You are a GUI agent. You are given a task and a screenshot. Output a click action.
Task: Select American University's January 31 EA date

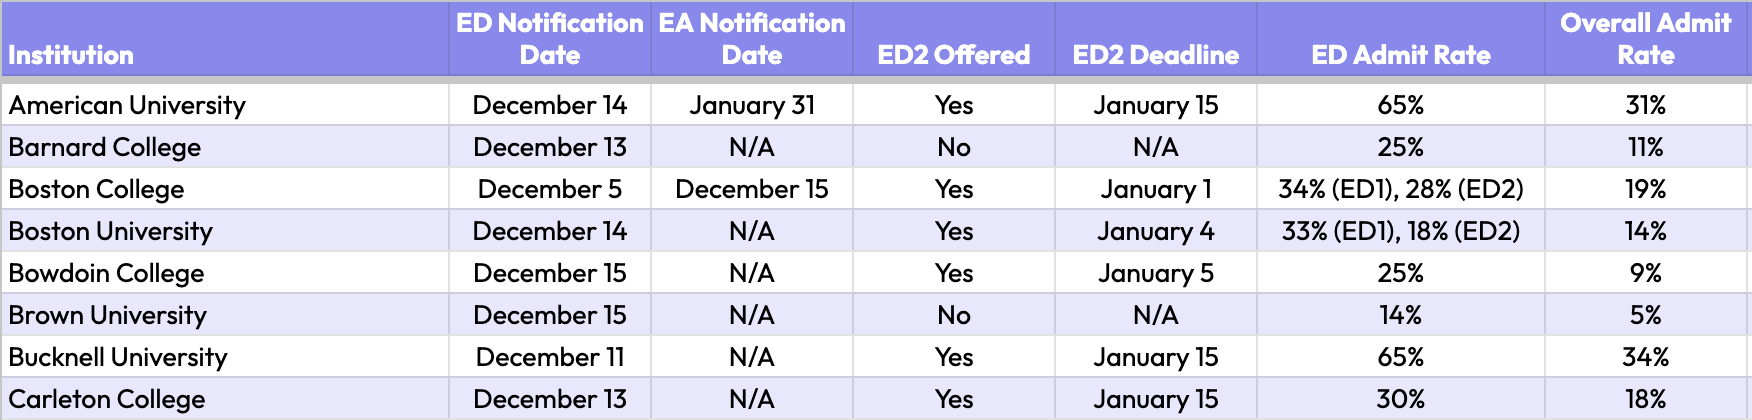pos(752,105)
